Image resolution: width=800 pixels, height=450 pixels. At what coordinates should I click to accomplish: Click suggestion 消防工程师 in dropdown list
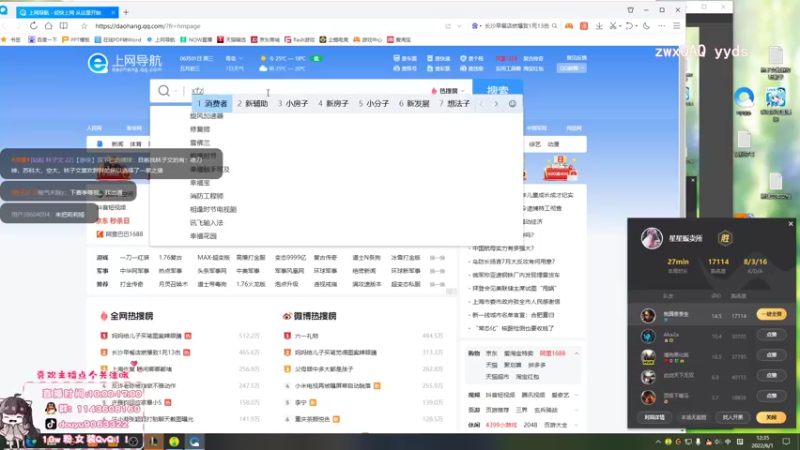pyautogui.click(x=206, y=196)
